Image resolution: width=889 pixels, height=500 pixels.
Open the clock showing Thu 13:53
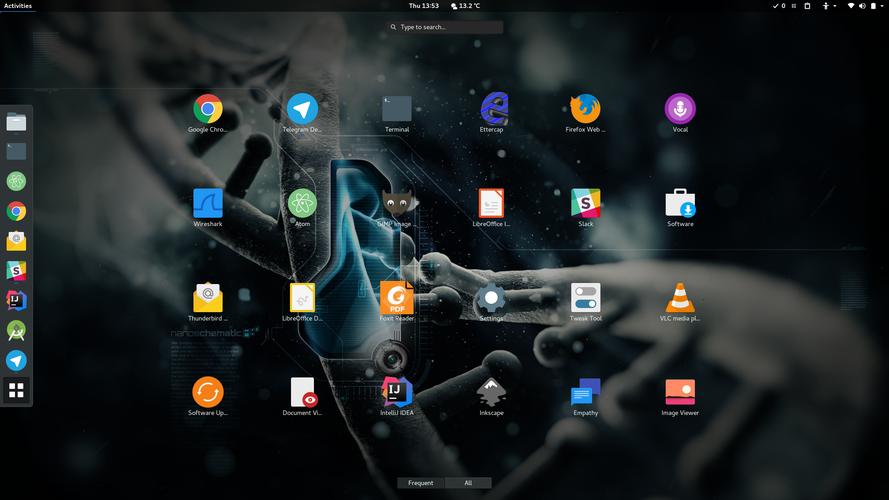tap(424, 6)
